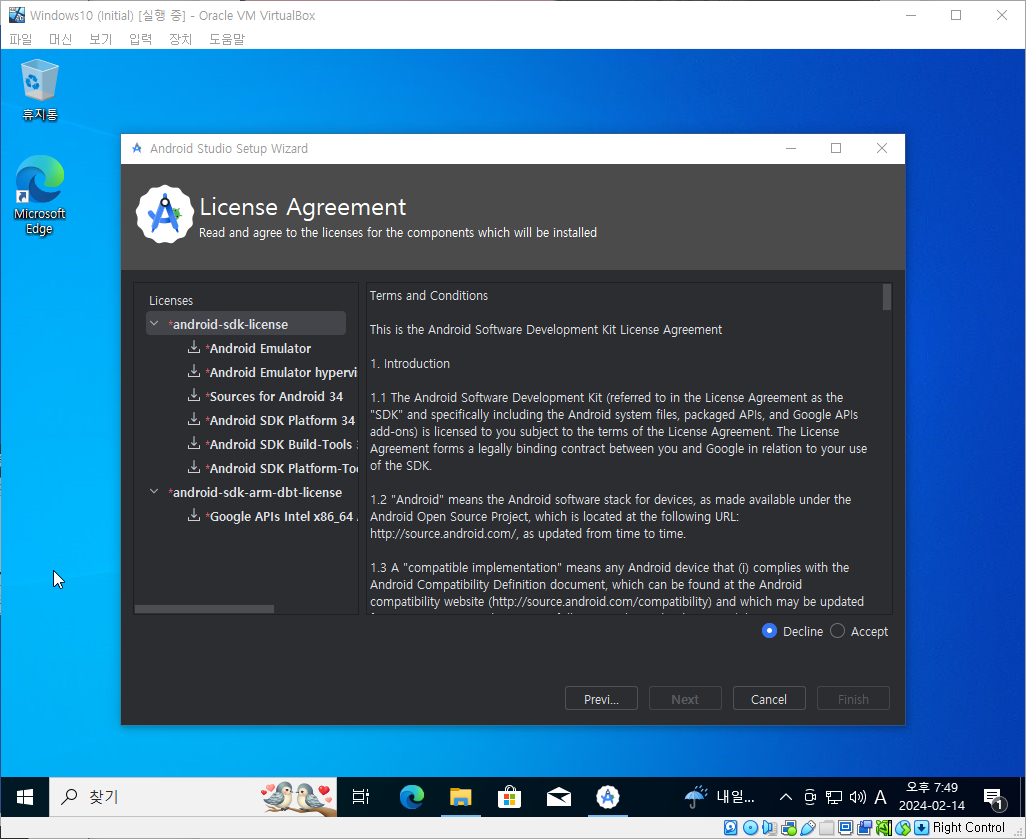Click the license text vertical scrollbar thumb
The width and height of the screenshot is (1026, 839).
click(x=887, y=296)
